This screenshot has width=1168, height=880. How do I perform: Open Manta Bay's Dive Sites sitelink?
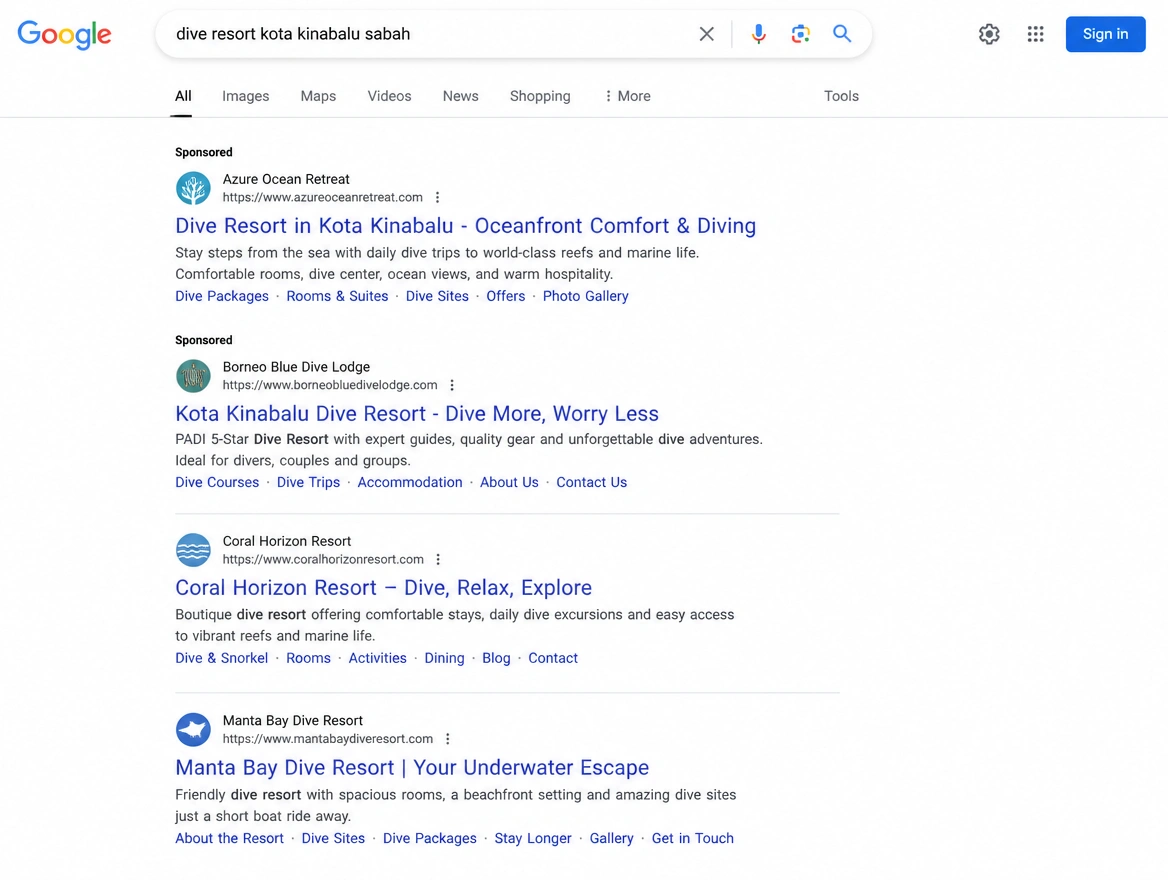tap(333, 839)
